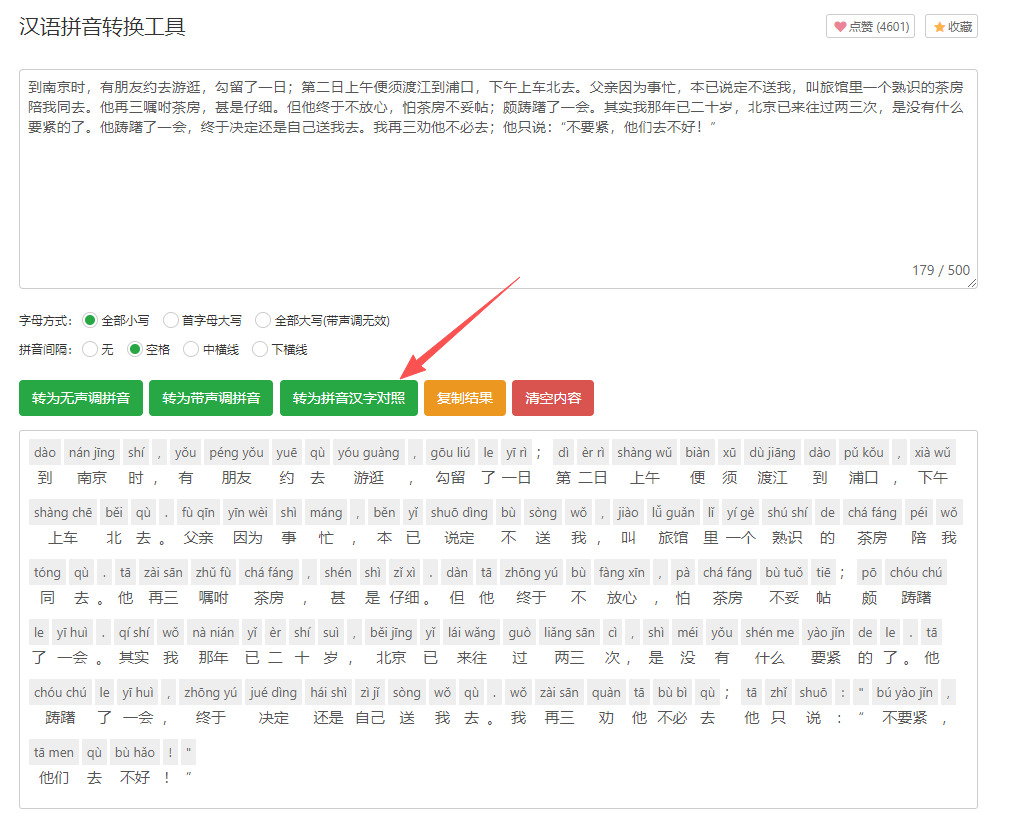Click the red 清空内容 button

coord(553,398)
